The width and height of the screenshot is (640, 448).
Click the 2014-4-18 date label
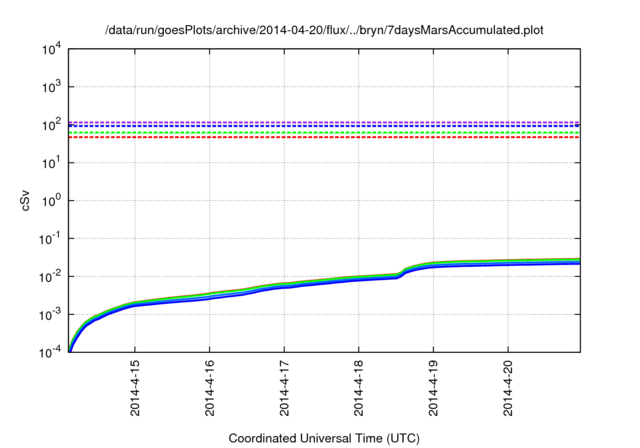359,388
